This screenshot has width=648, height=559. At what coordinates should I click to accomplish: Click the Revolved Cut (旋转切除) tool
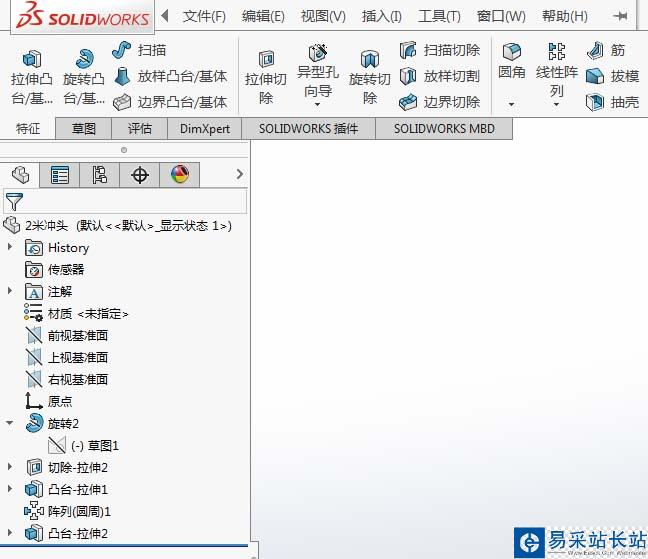click(x=370, y=77)
